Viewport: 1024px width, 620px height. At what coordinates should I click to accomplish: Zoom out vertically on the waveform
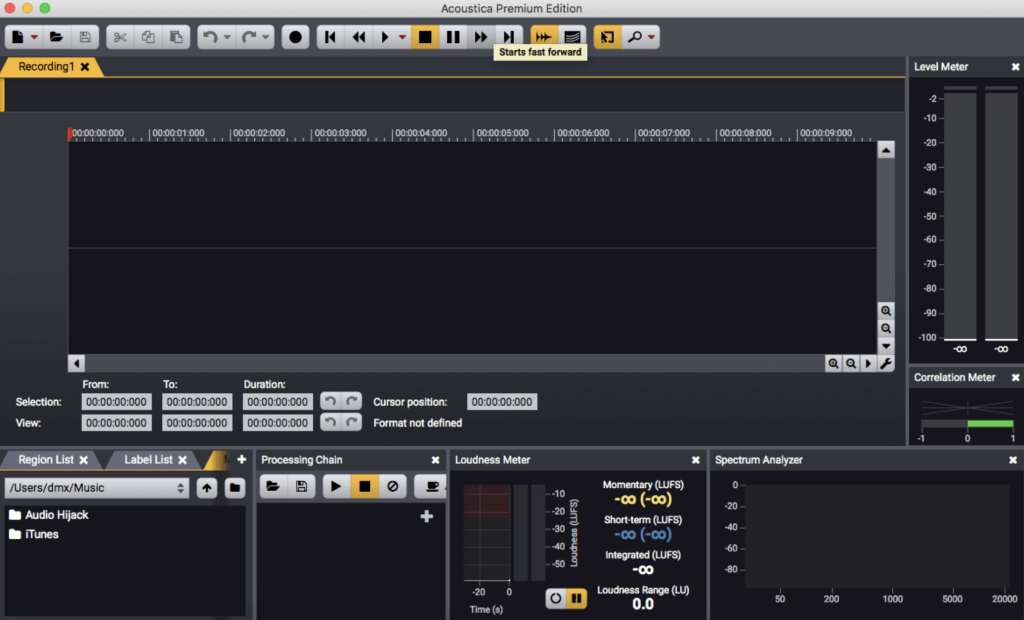[886, 329]
